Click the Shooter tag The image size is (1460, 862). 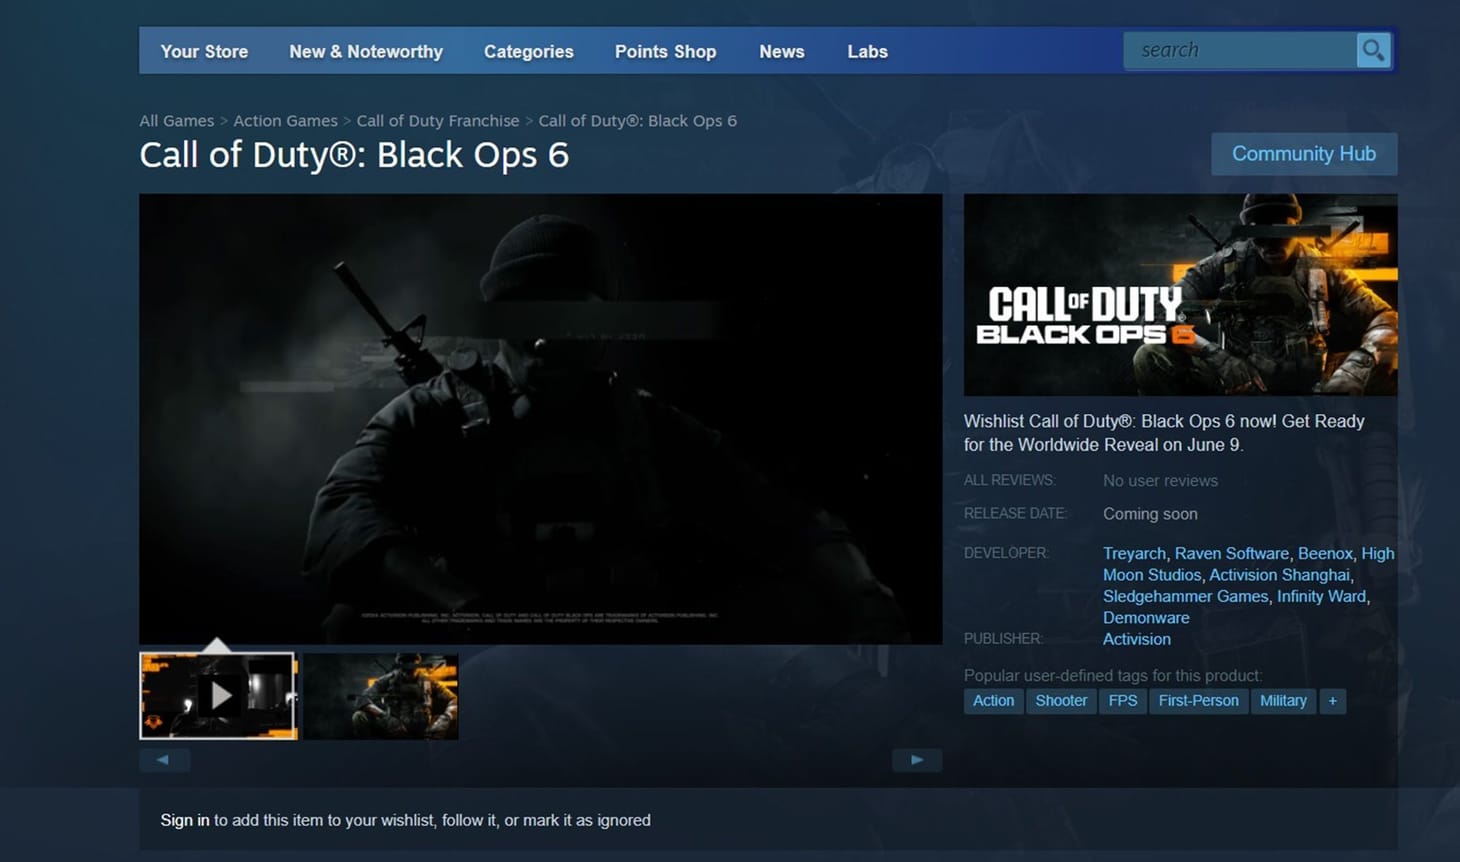coord(1061,700)
